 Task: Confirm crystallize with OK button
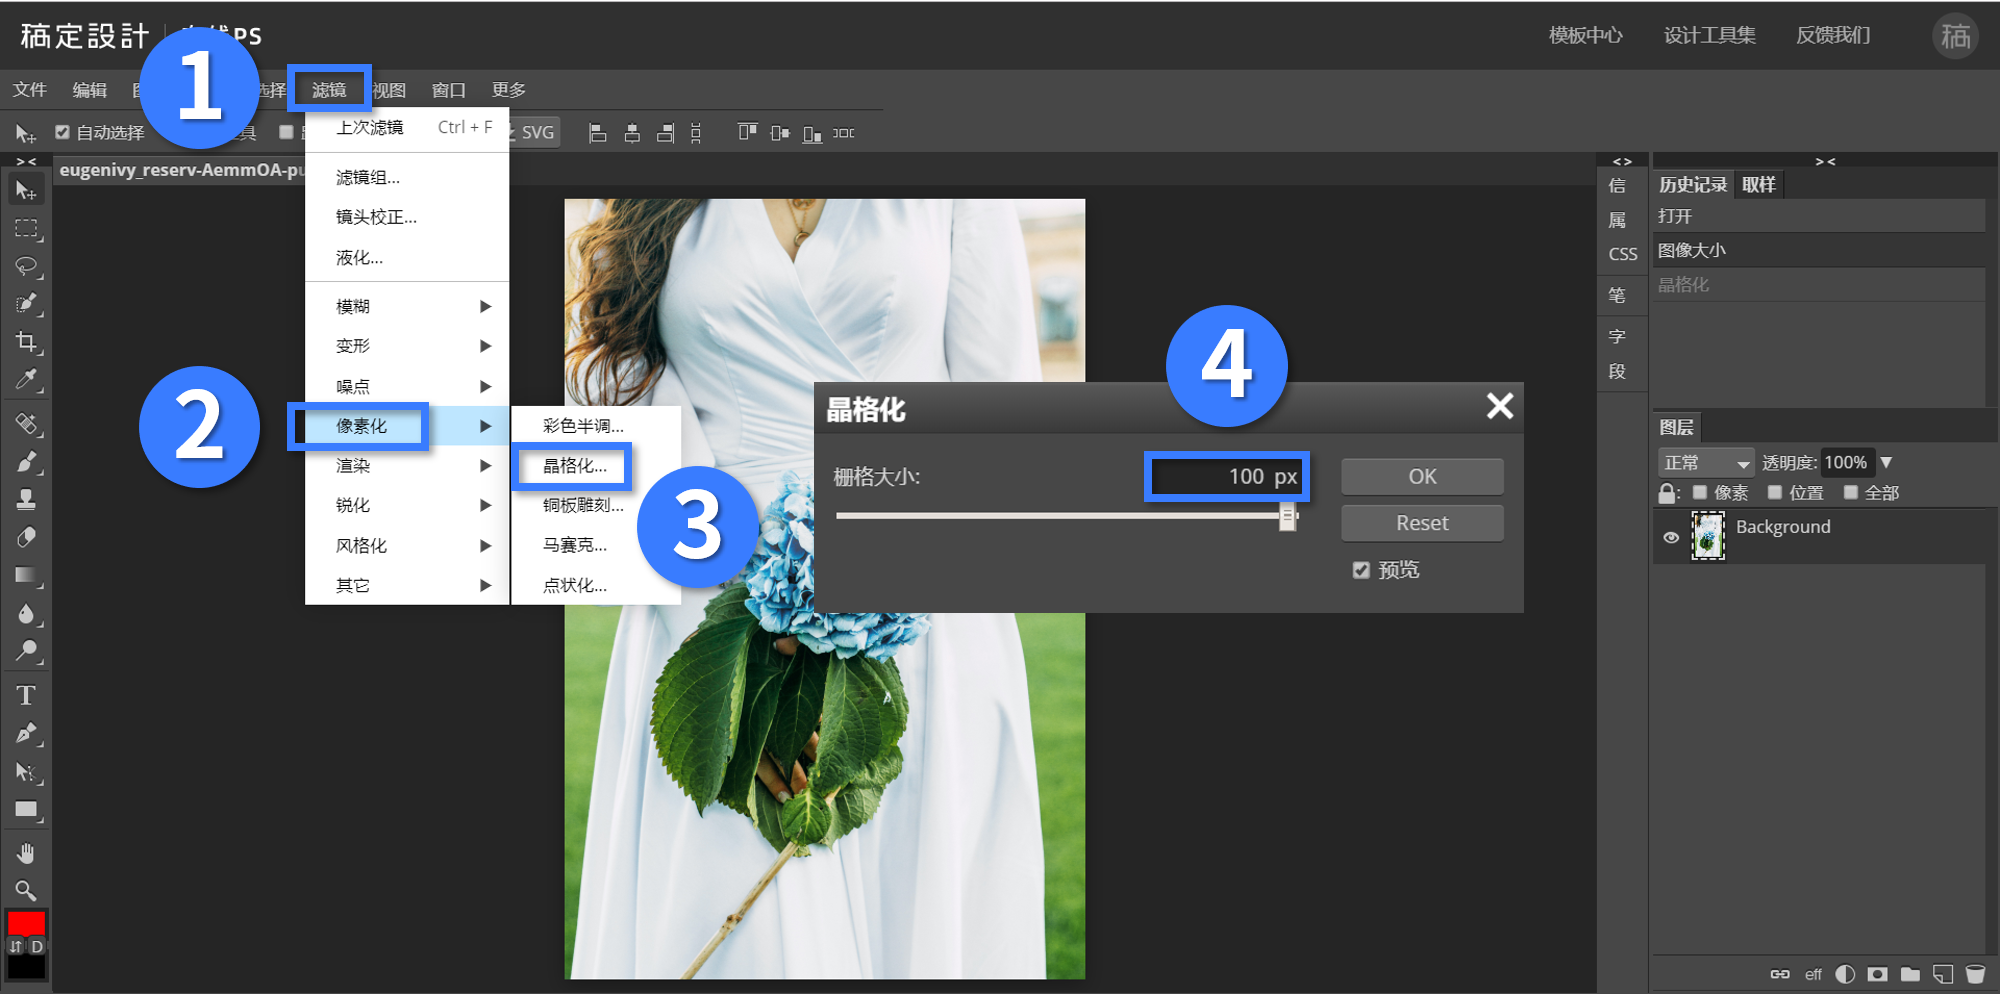coord(1422,477)
